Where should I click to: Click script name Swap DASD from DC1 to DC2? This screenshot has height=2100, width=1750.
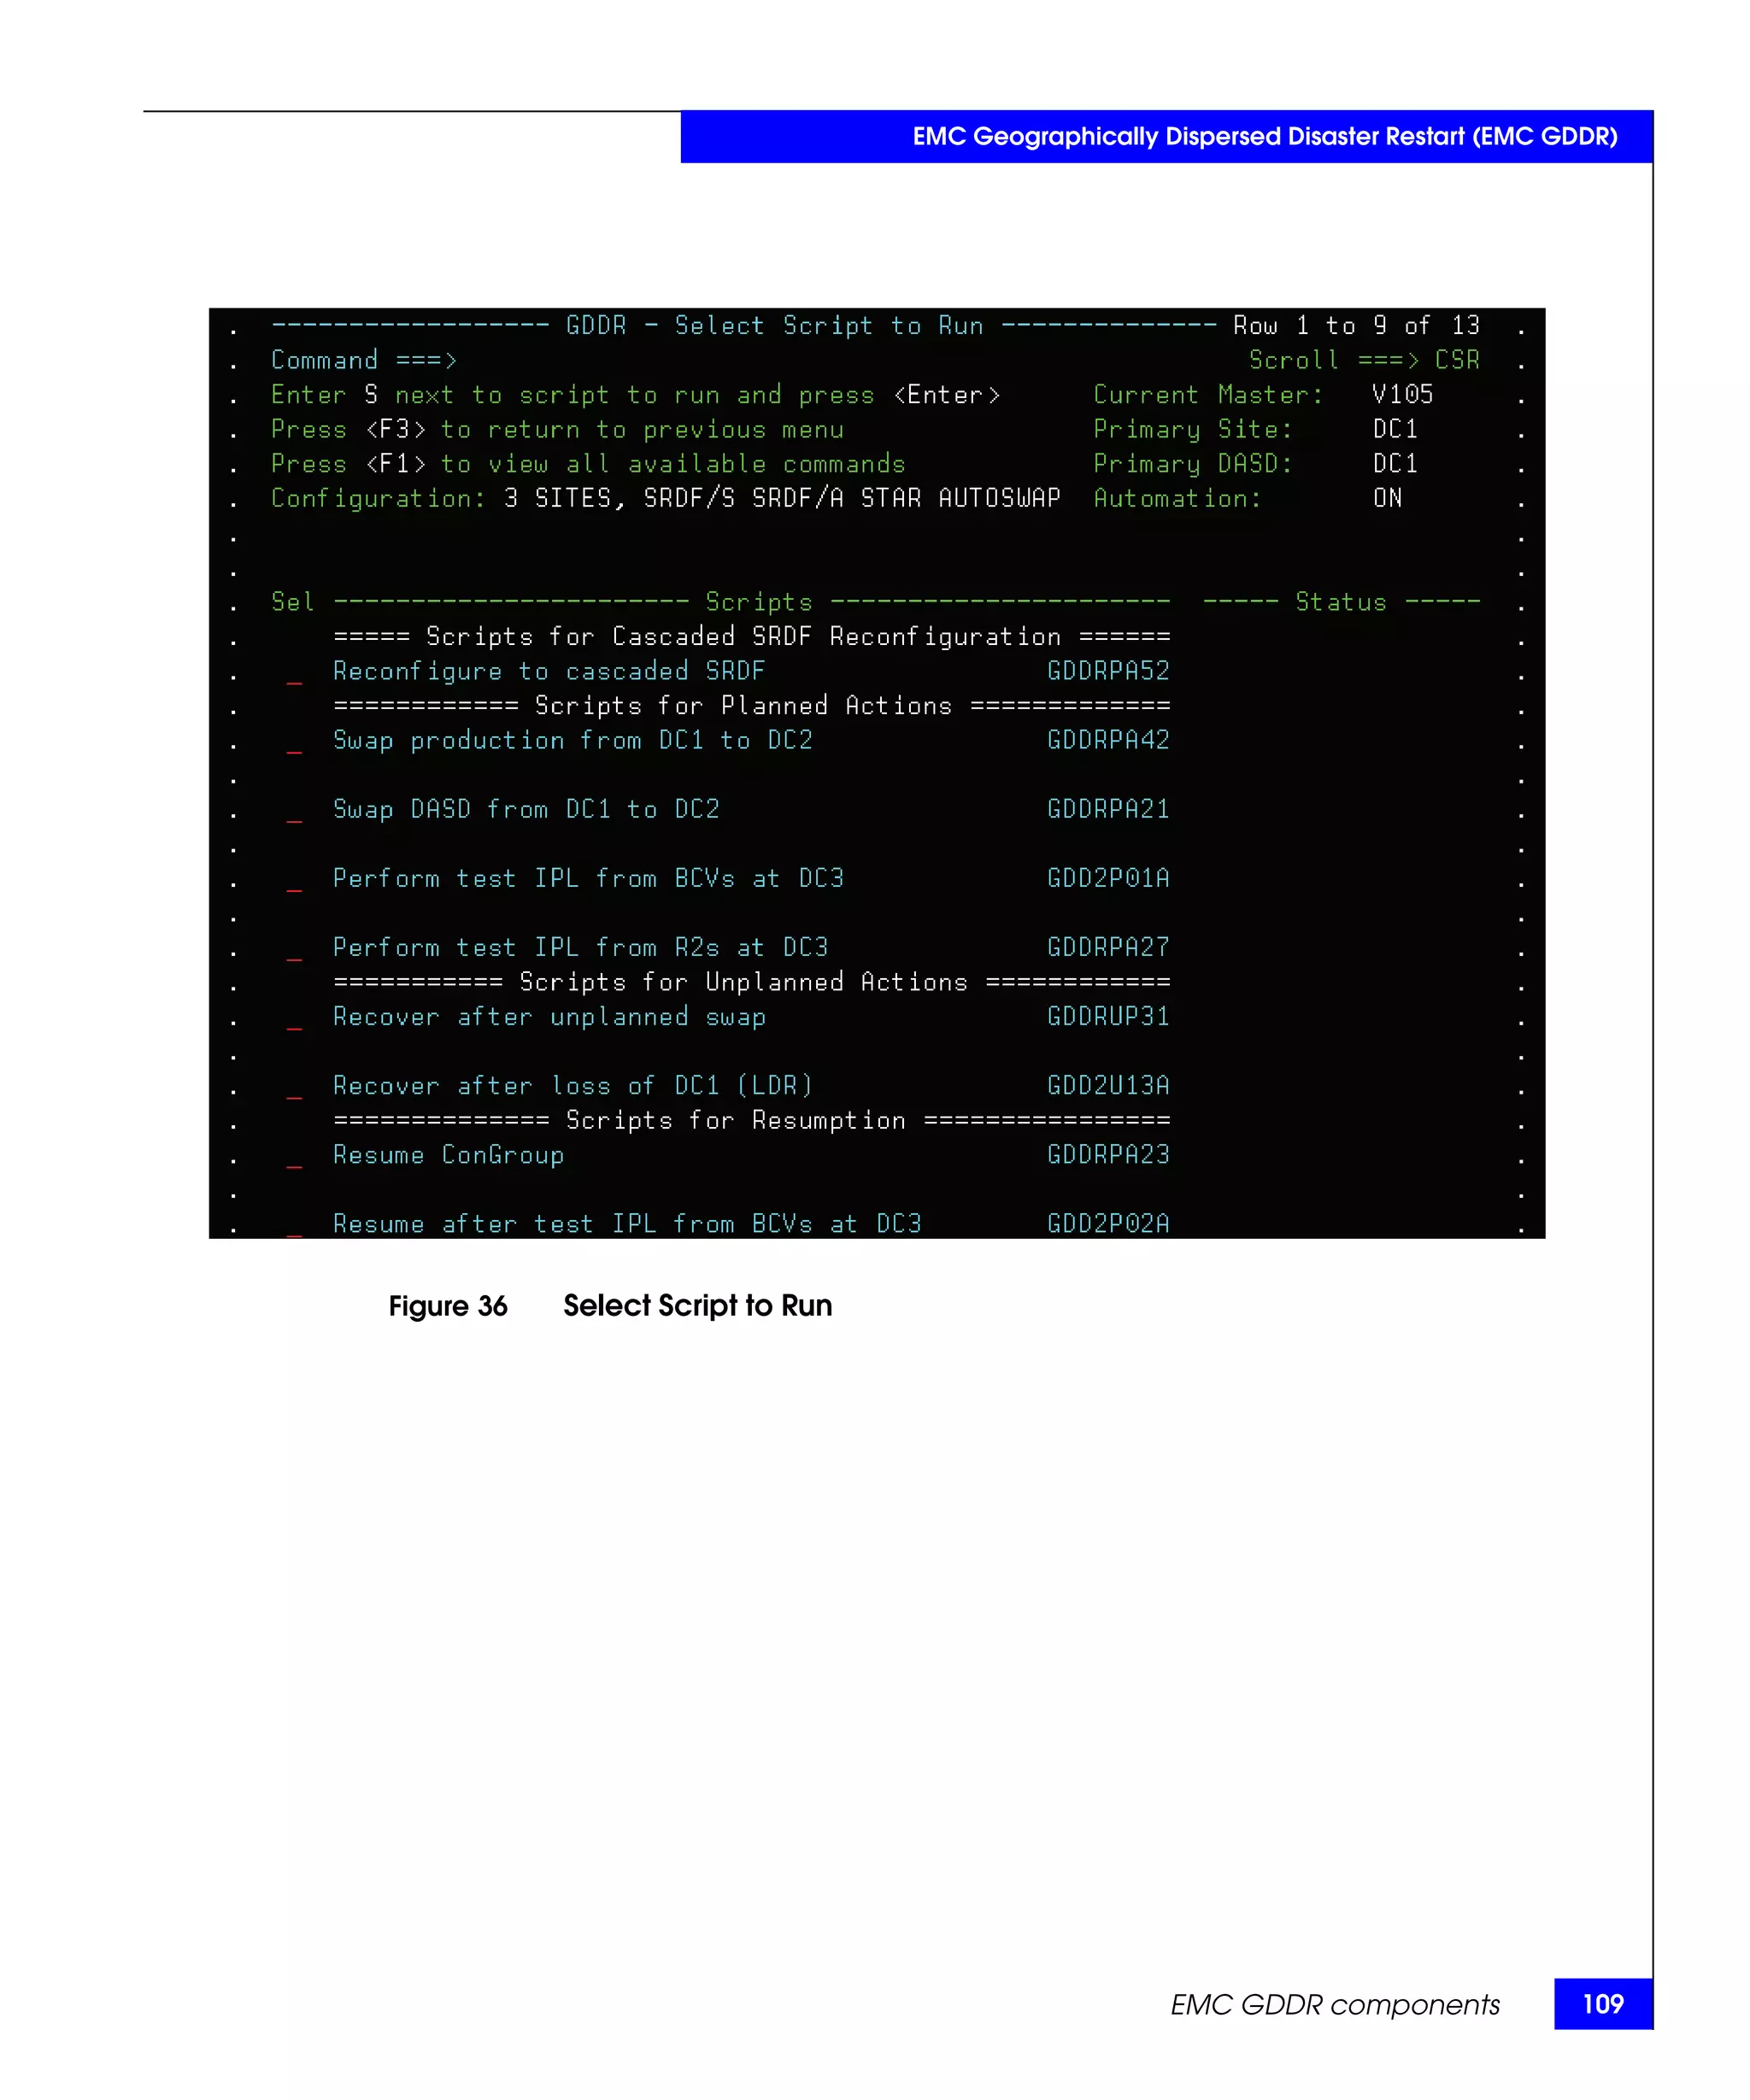pos(526,809)
